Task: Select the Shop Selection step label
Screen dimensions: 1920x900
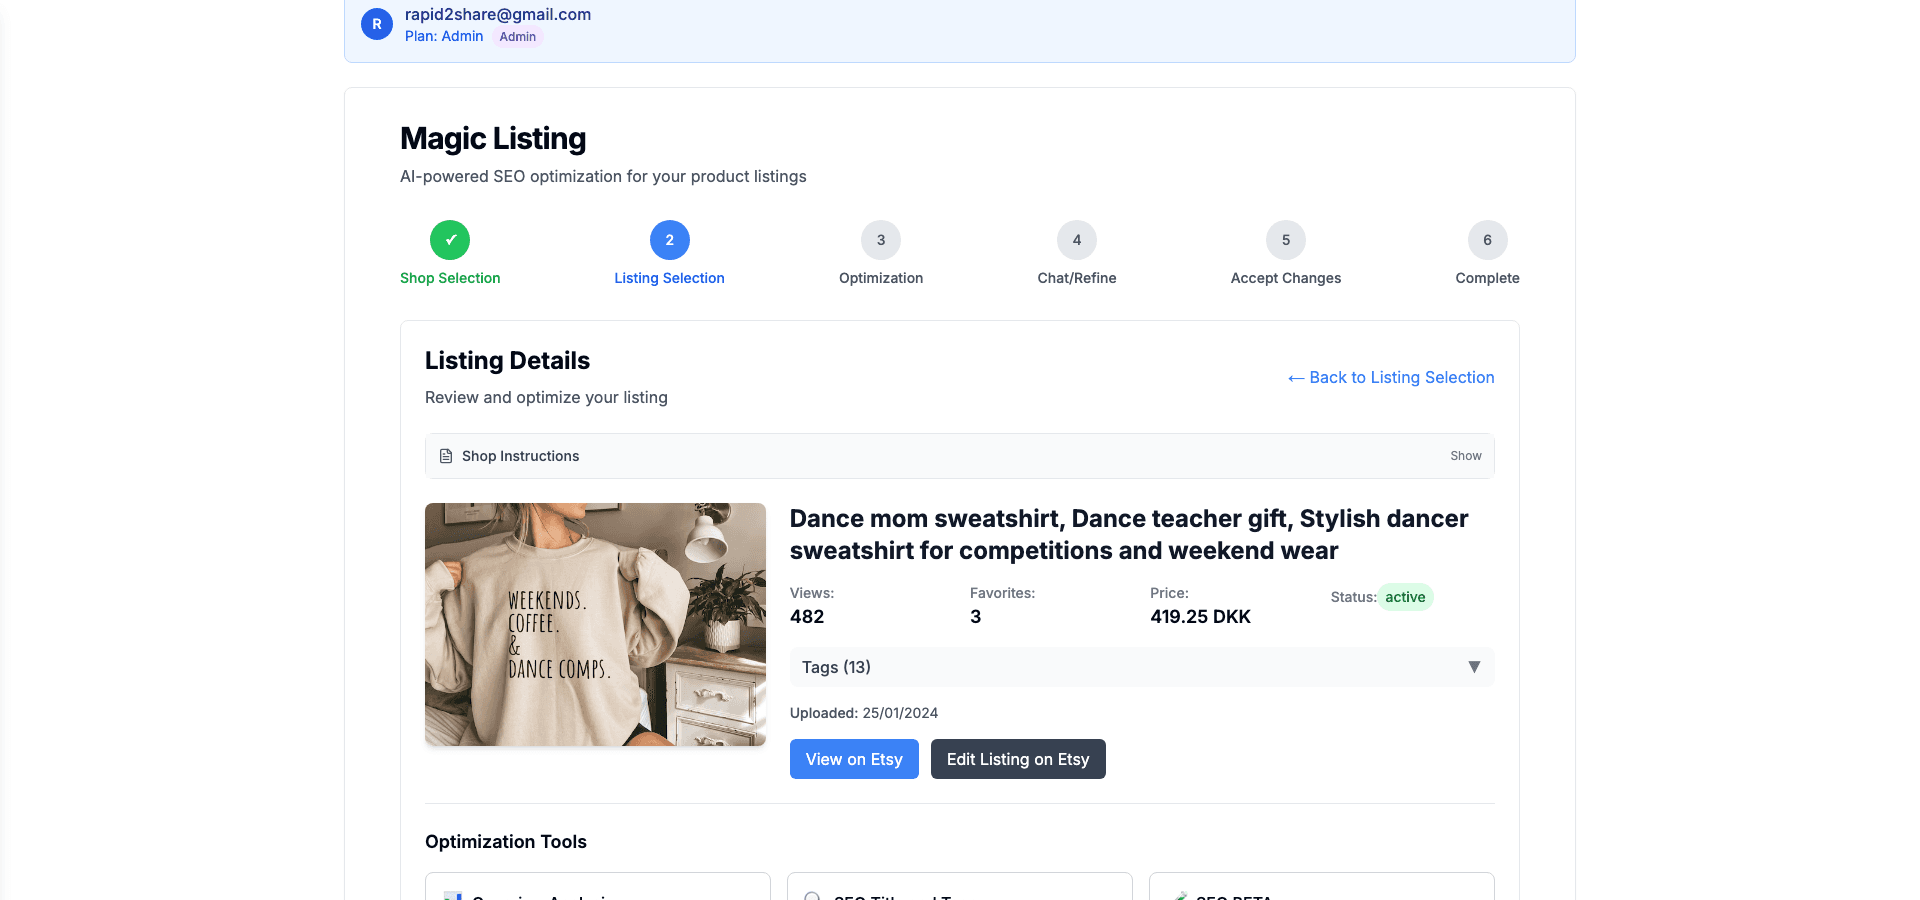Action: [450, 278]
